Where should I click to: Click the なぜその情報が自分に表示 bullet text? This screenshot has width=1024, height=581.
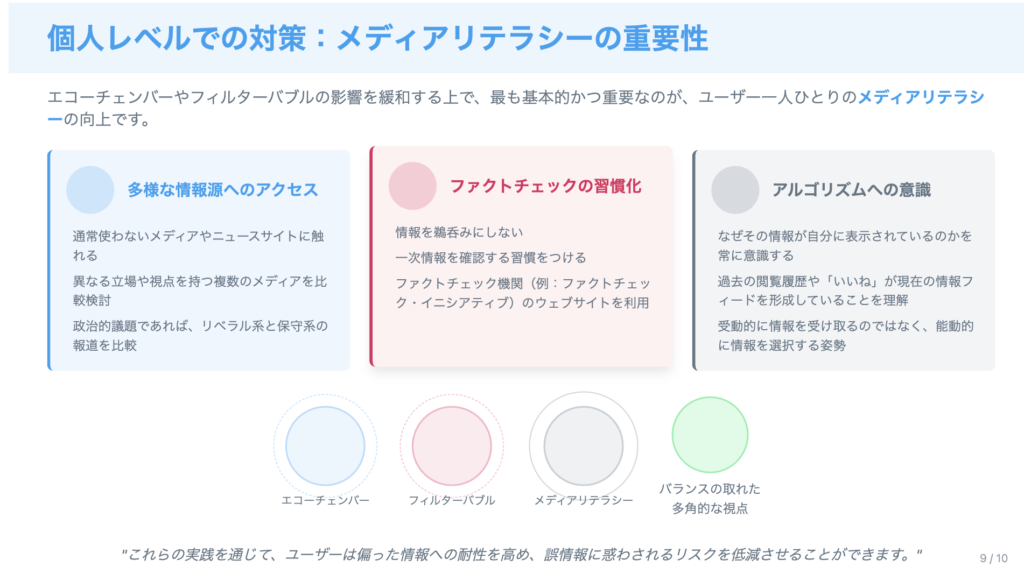844,245
